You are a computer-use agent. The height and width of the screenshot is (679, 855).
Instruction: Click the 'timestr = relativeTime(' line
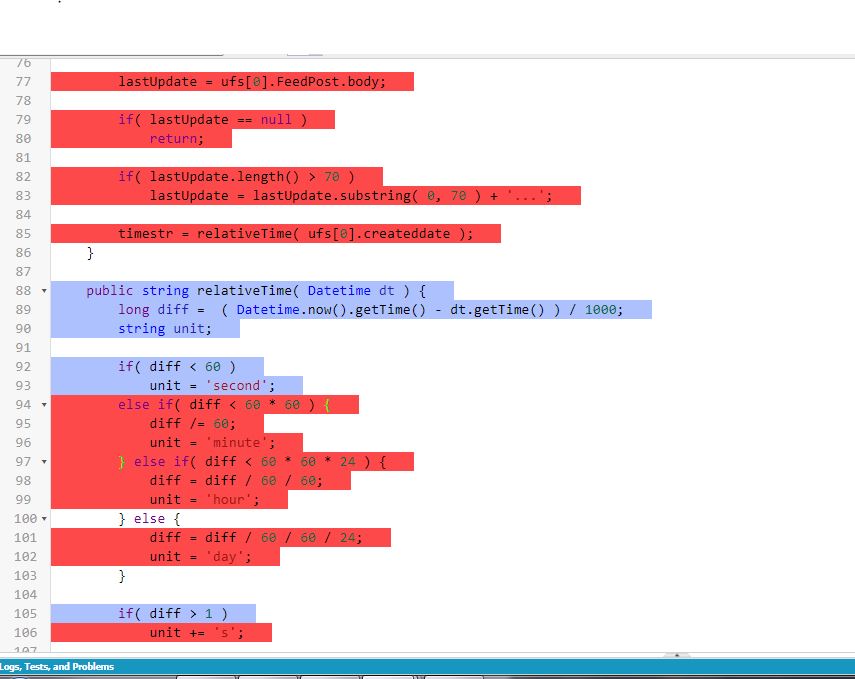(296, 233)
